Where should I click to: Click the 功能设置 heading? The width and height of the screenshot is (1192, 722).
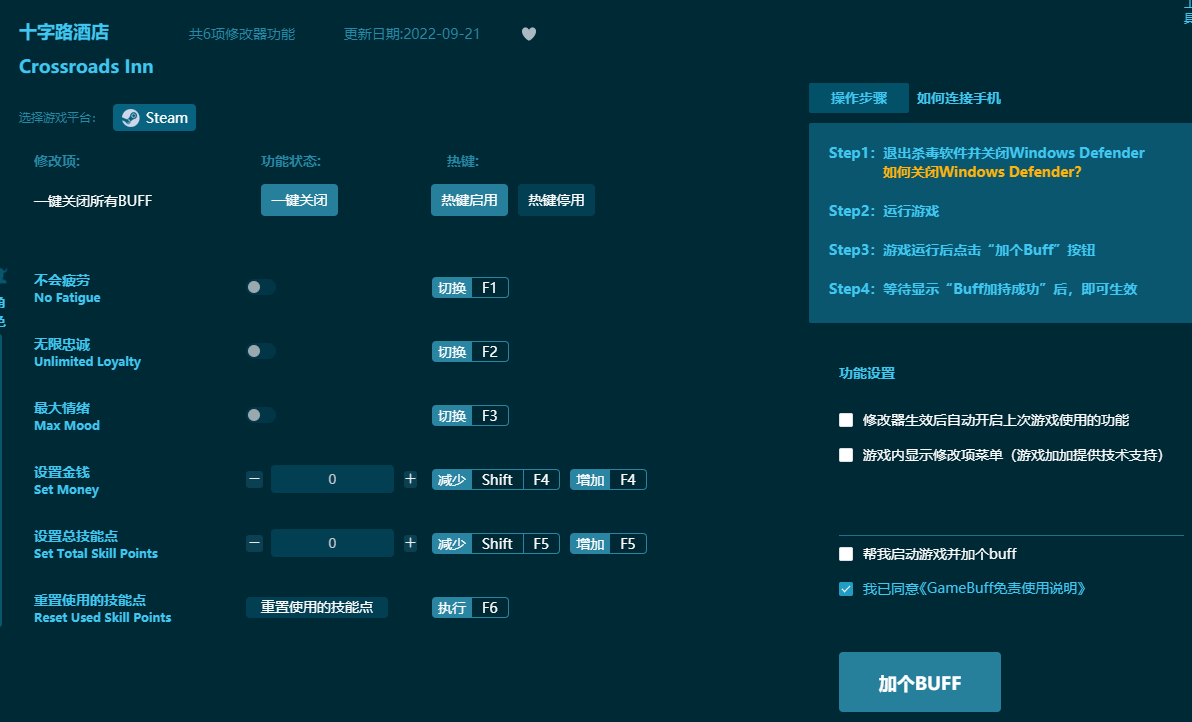[x=867, y=373]
